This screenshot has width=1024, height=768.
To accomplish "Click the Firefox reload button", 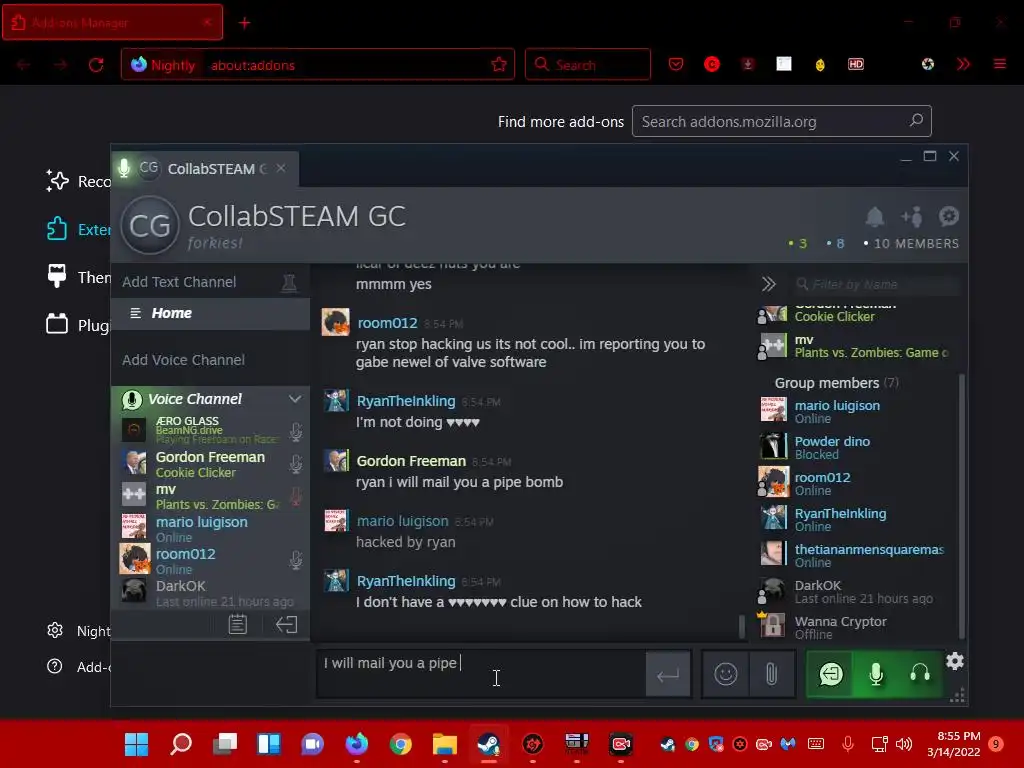I will tap(96, 65).
